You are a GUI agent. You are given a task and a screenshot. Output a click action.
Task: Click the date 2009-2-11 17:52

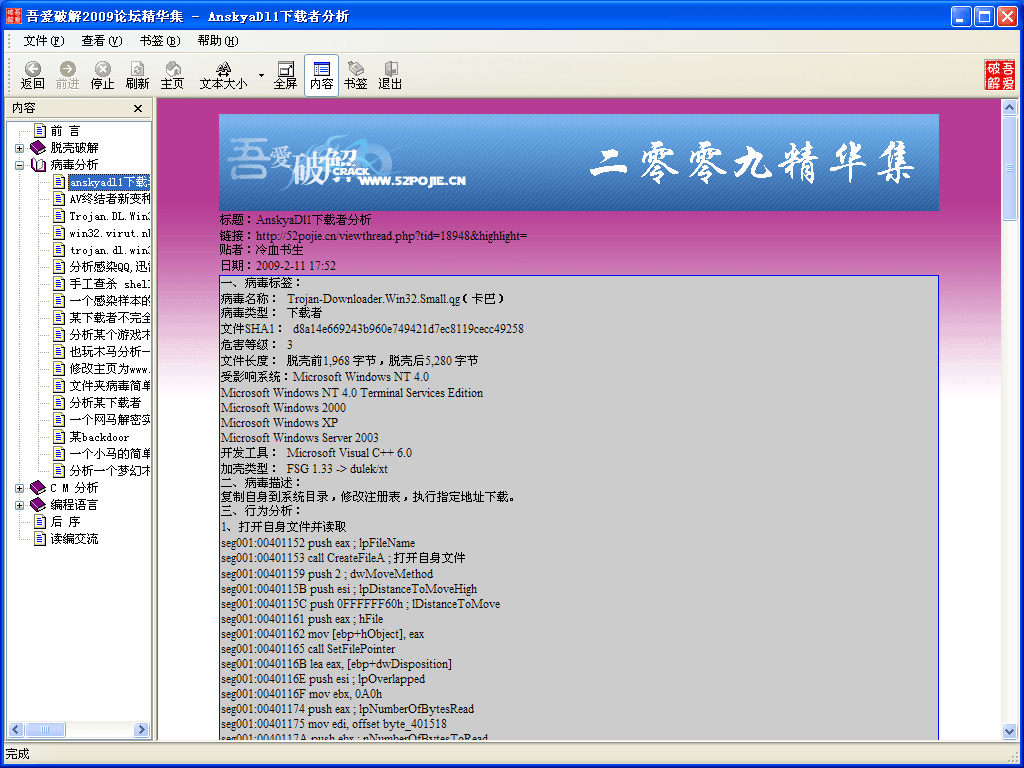coord(296,266)
